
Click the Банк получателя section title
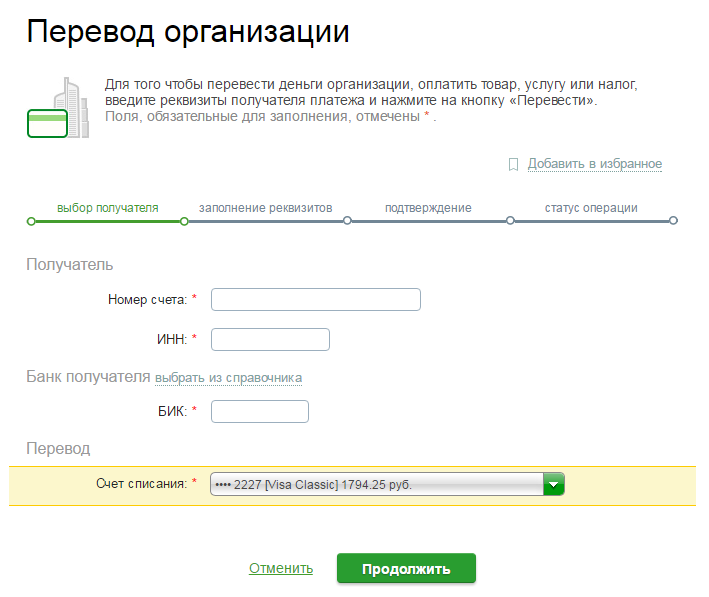click(x=87, y=377)
